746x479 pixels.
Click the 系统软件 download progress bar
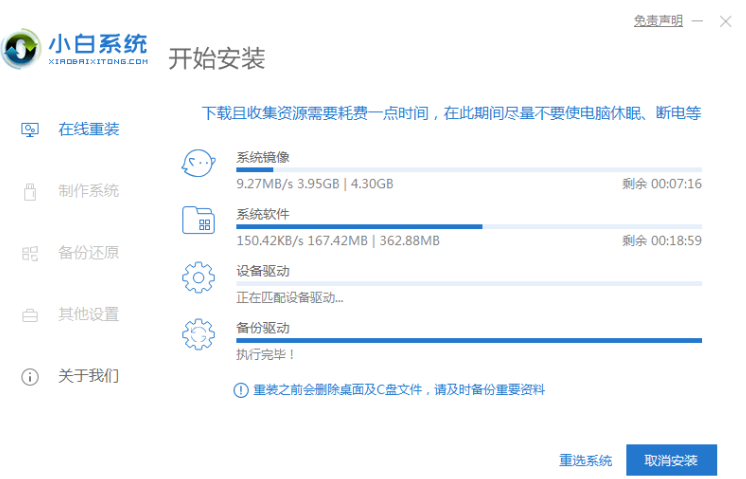pyautogui.click(x=468, y=227)
